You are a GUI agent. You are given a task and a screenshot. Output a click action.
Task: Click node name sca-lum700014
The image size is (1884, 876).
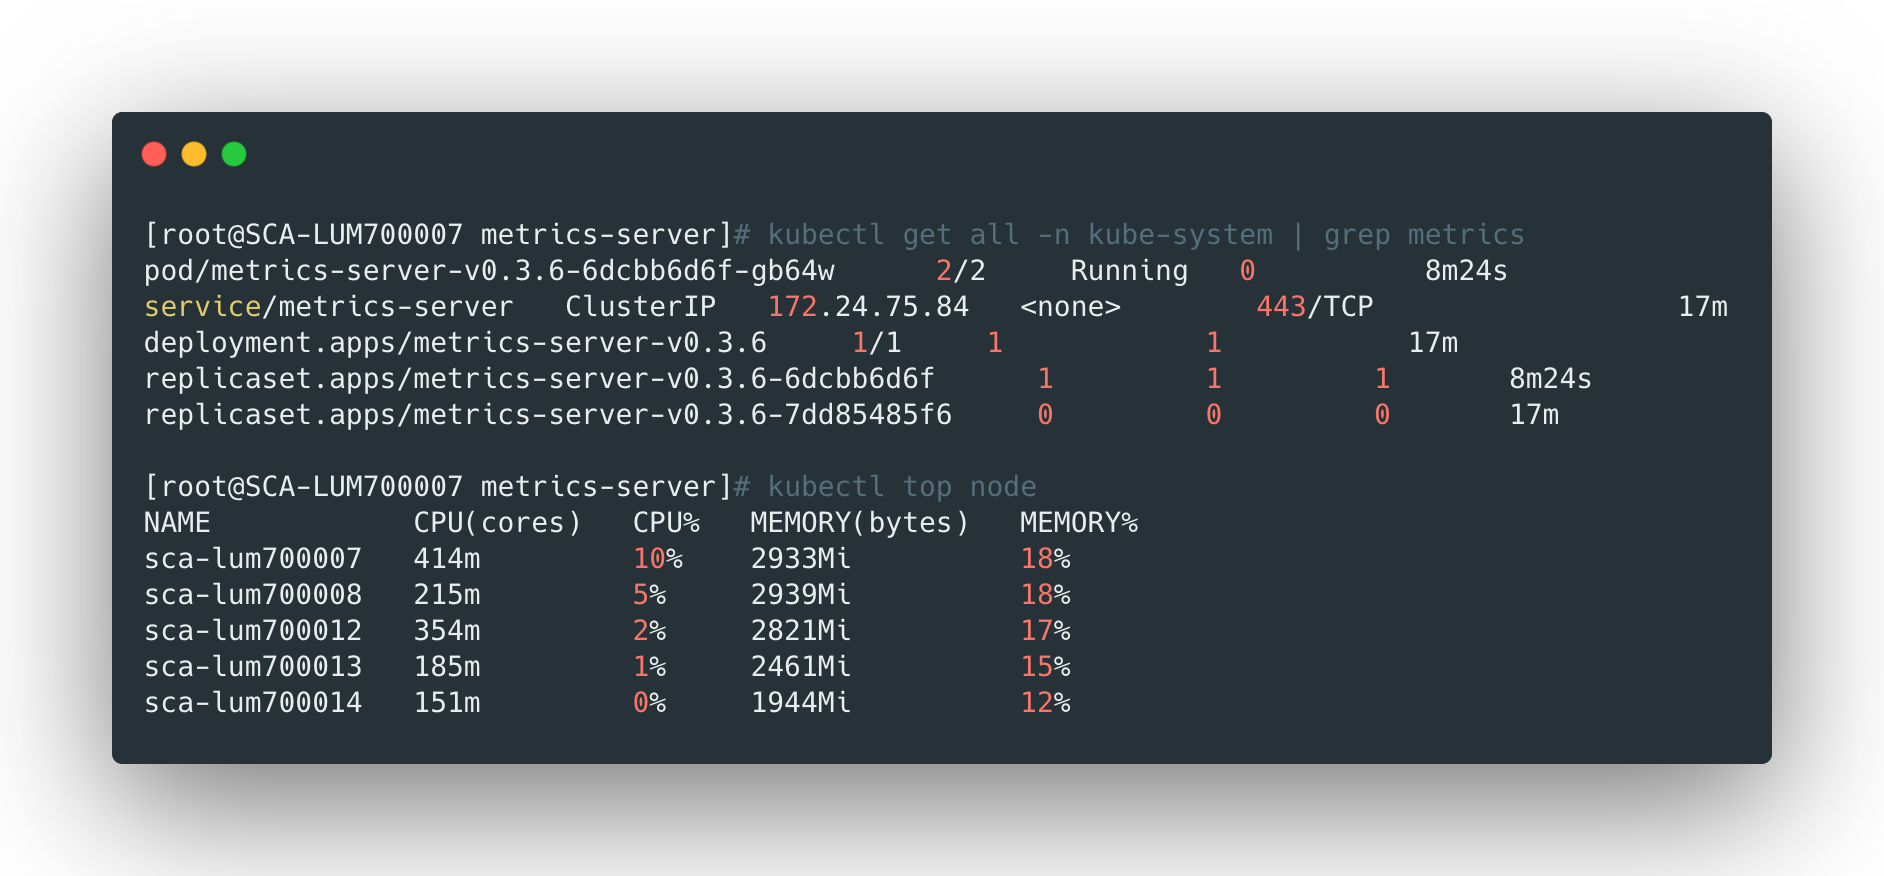point(253,703)
